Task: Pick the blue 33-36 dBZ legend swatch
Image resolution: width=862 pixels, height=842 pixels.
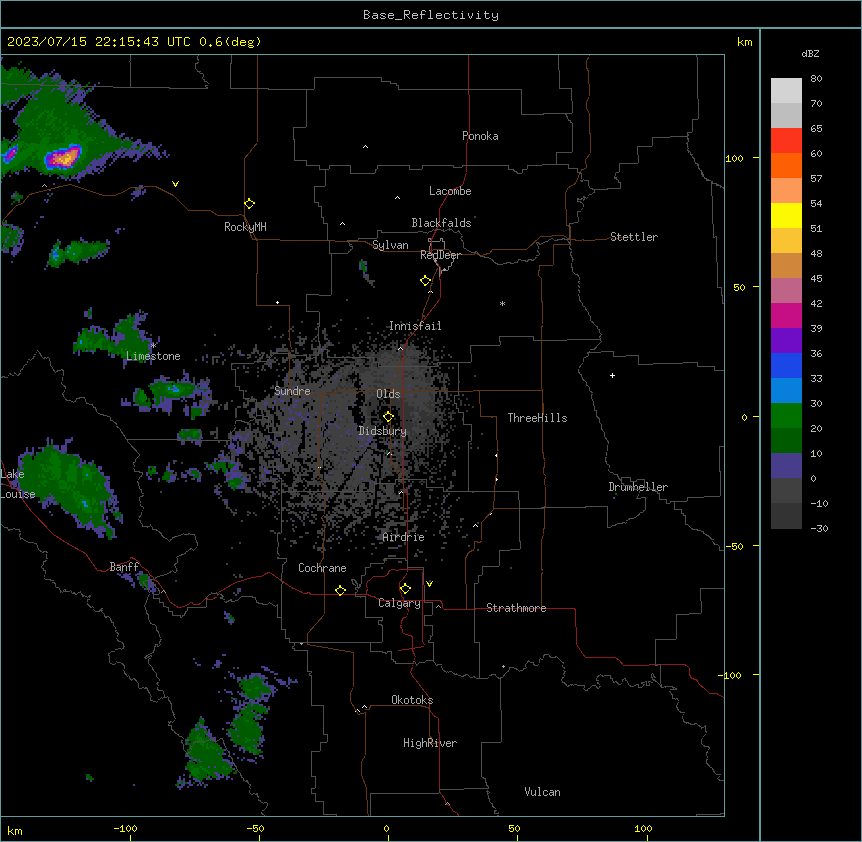Action: (x=786, y=365)
